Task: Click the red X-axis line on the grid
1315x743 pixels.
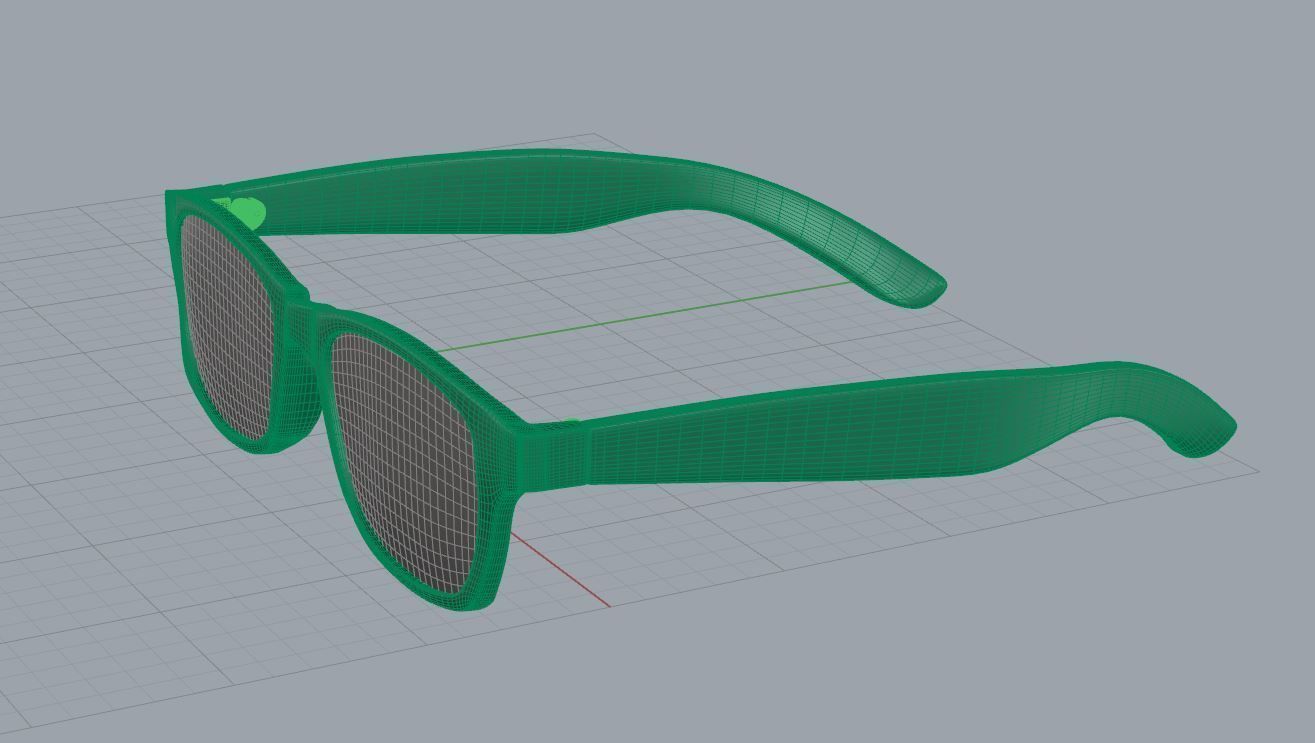Action: [560, 570]
